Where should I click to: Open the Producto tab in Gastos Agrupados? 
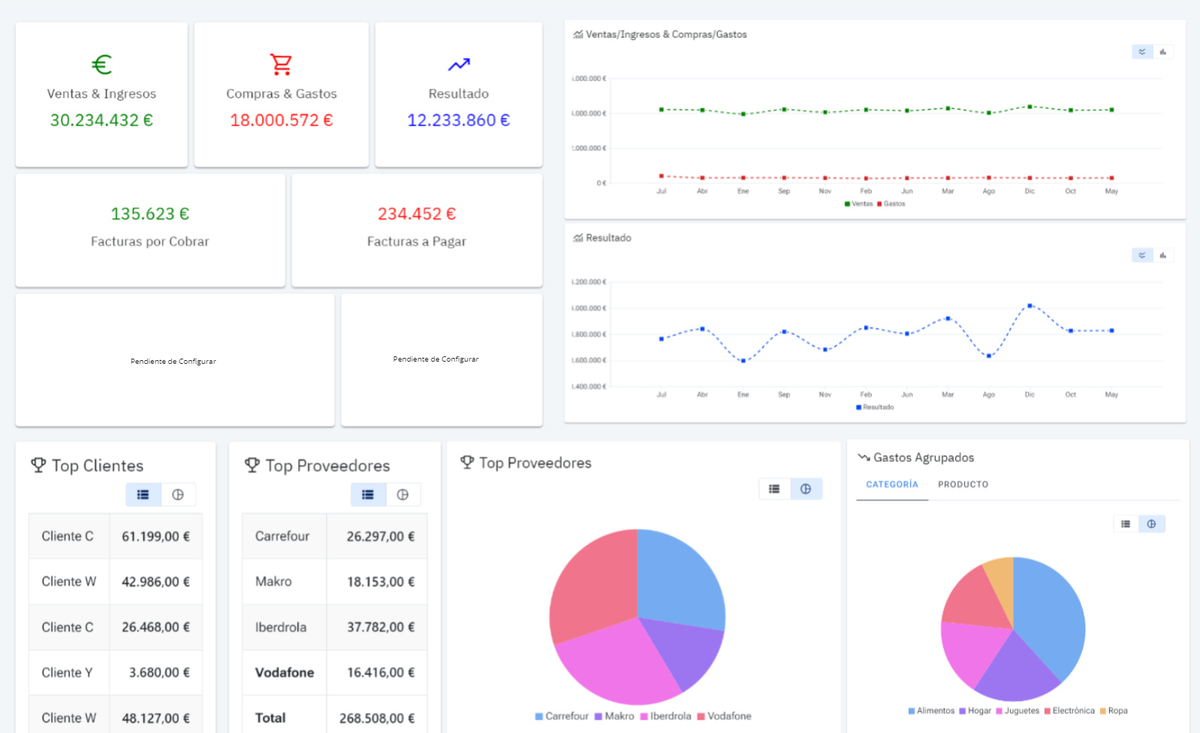[962, 484]
